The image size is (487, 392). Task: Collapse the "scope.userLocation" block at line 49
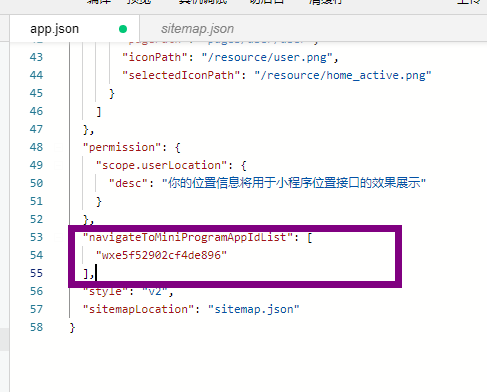(59, 165)
